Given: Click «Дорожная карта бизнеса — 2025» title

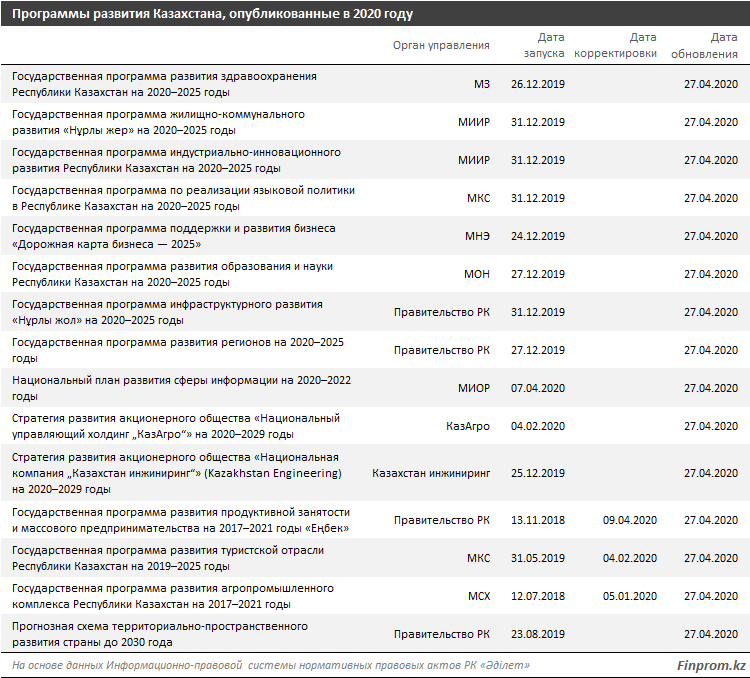Looking at the screenshot, I should click(x=174, y=236).
